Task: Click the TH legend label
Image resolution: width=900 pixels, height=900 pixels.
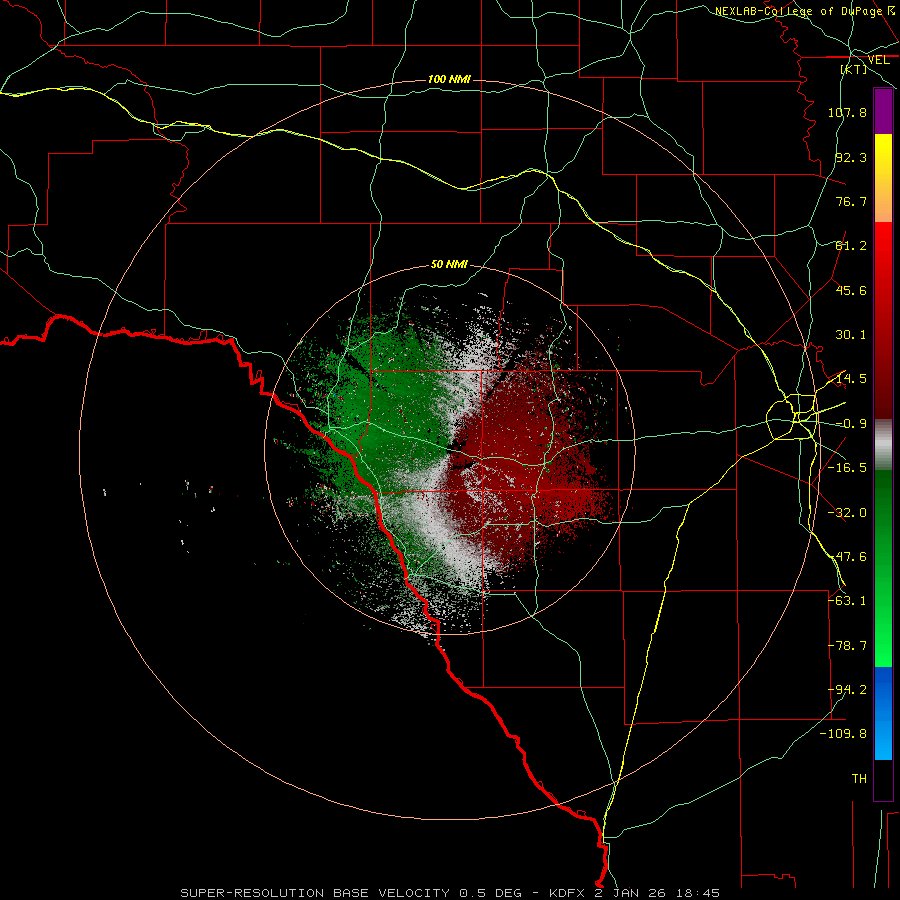Action: pyautogui.click(x=859, y=779)
